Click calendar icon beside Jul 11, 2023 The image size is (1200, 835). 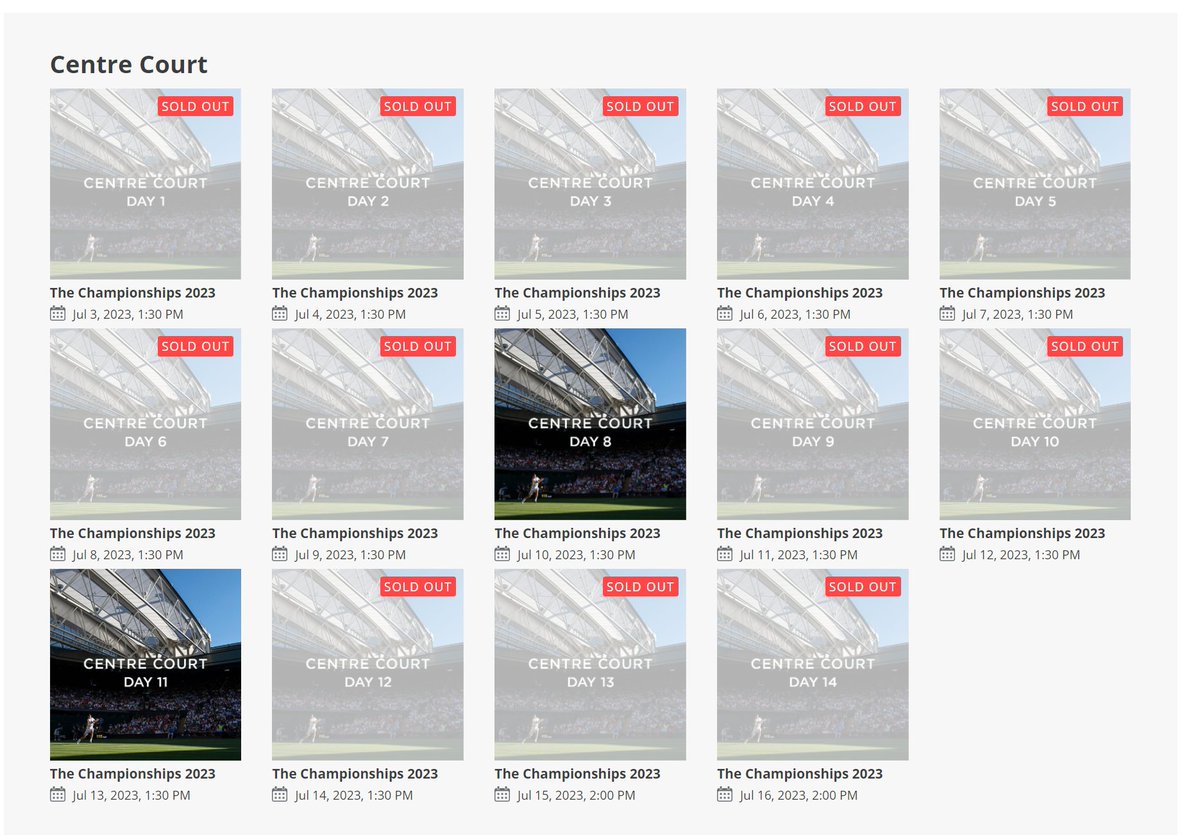724,554
